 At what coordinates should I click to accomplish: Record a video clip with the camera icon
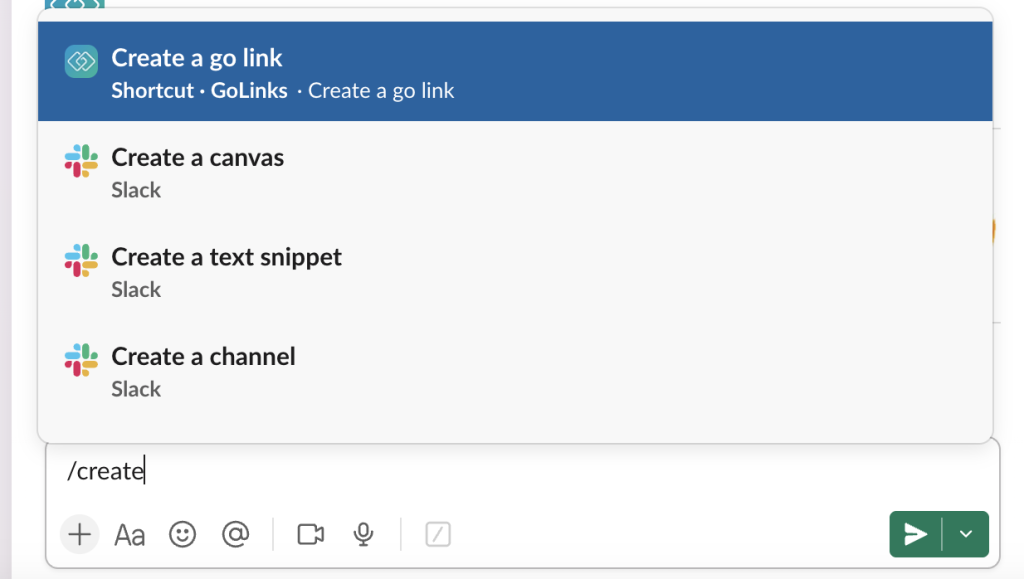311,535
